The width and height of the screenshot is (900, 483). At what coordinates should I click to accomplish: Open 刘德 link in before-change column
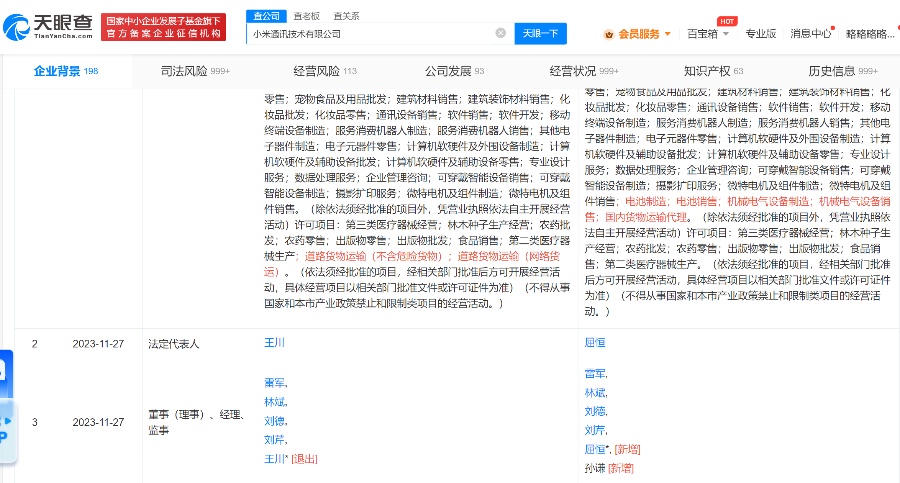point(274,420)
